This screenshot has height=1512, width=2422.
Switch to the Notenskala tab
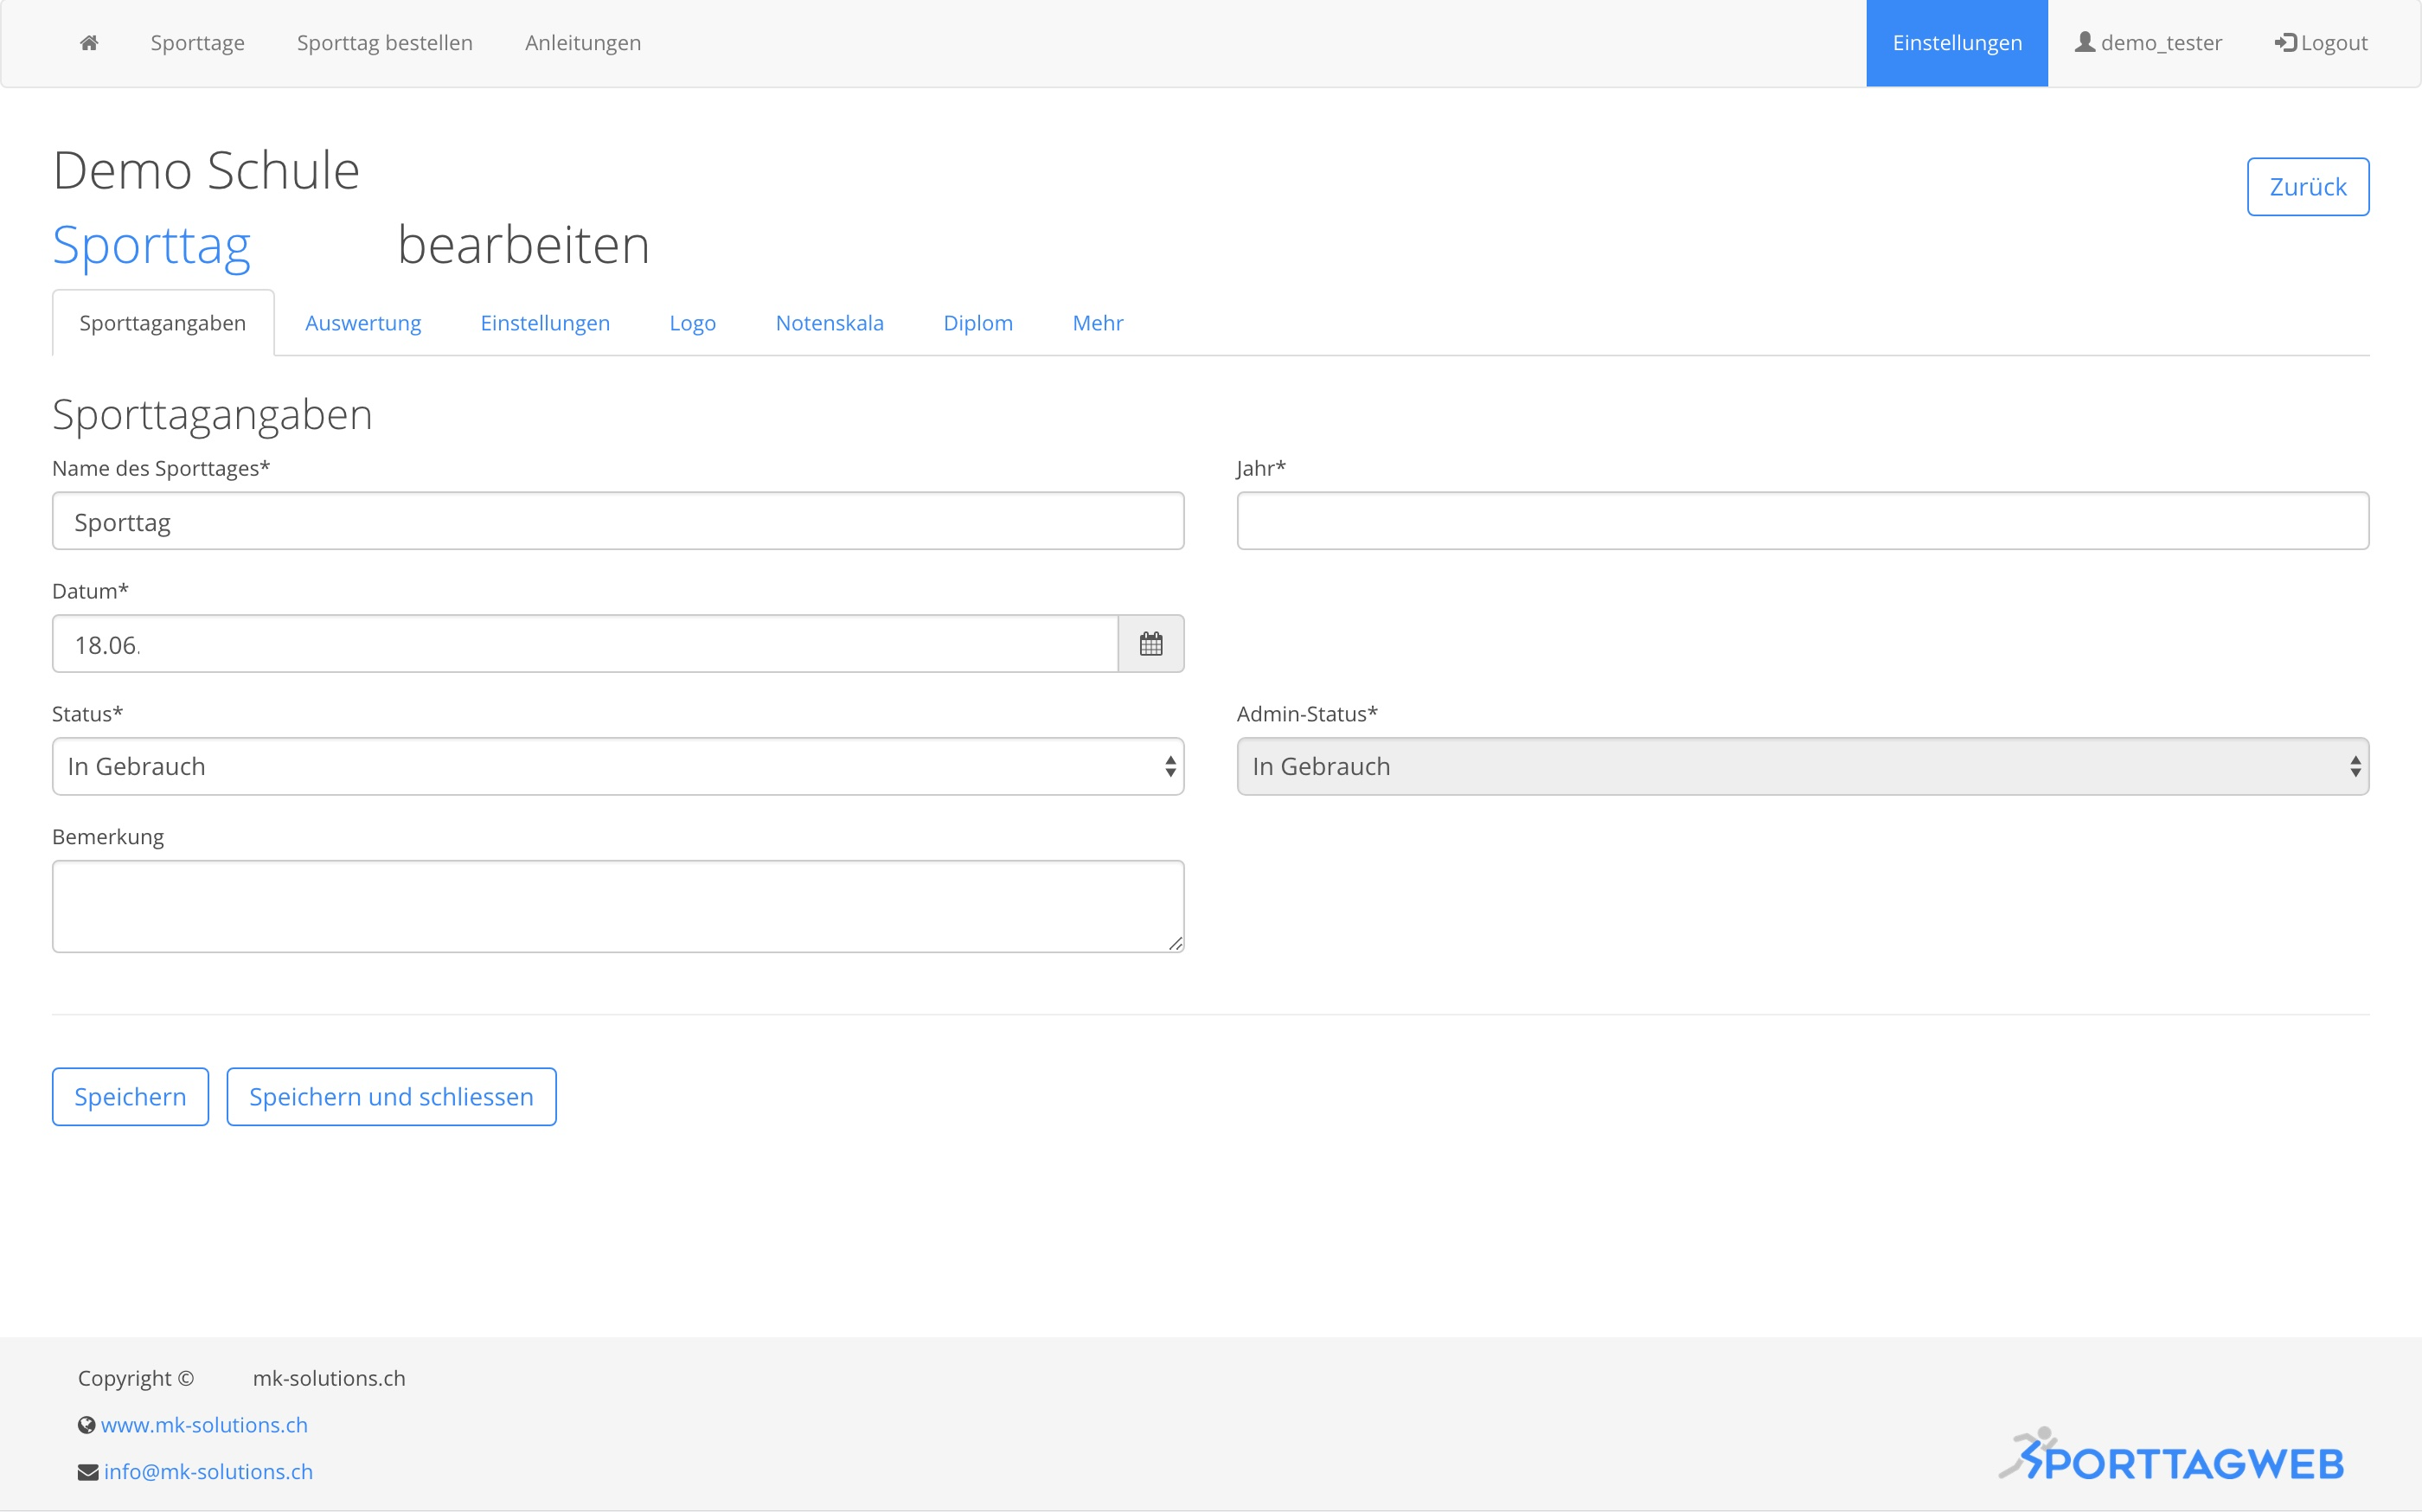829,323
